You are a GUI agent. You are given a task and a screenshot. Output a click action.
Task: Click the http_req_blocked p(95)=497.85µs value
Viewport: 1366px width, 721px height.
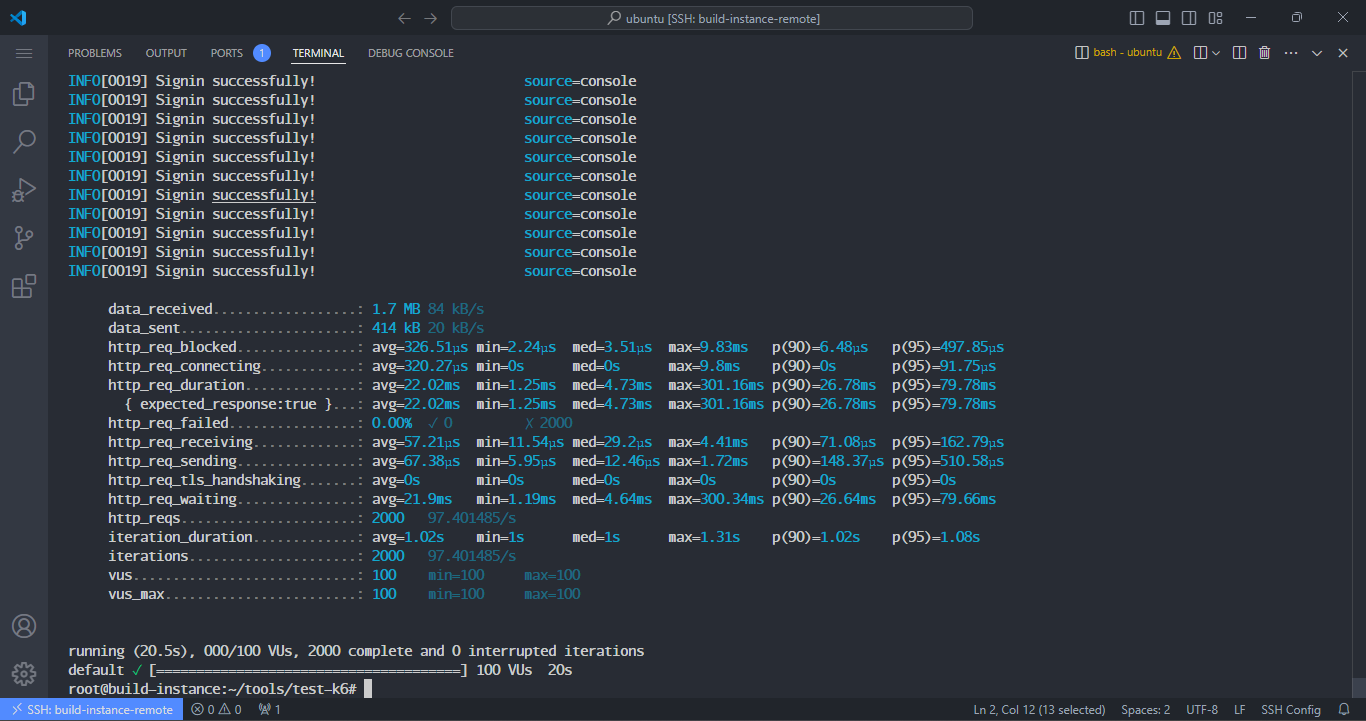pyautogui.click(x=948, y=347)
